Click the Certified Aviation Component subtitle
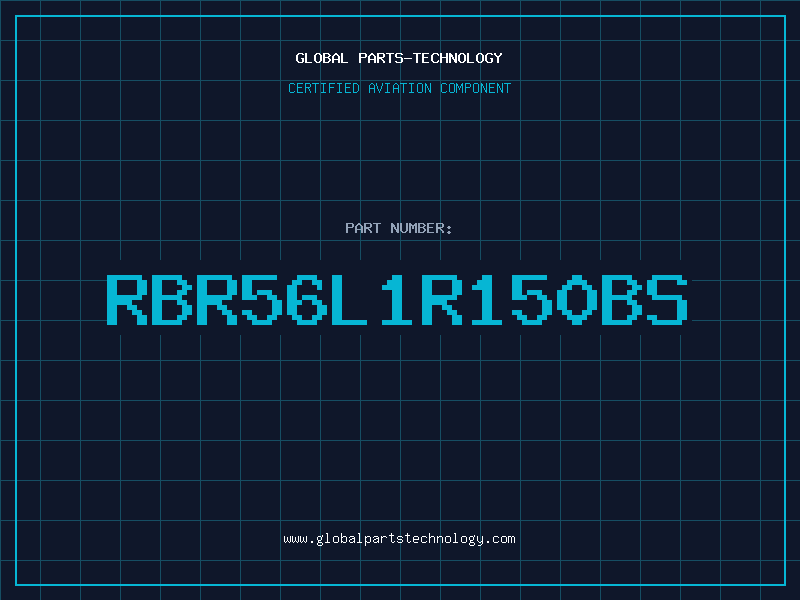 coord(399,88)
